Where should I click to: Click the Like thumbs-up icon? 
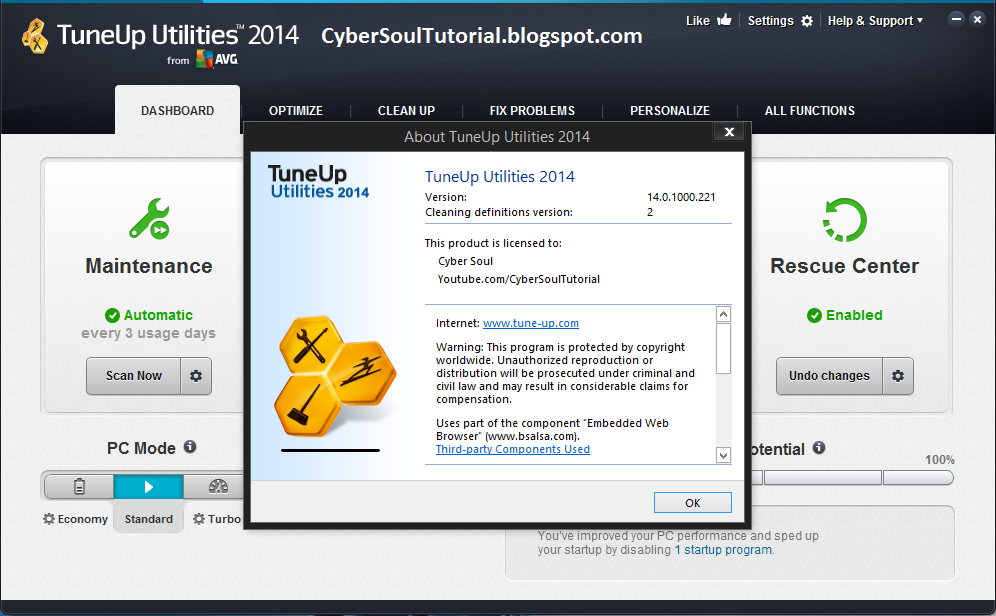(x=724, y=20)
